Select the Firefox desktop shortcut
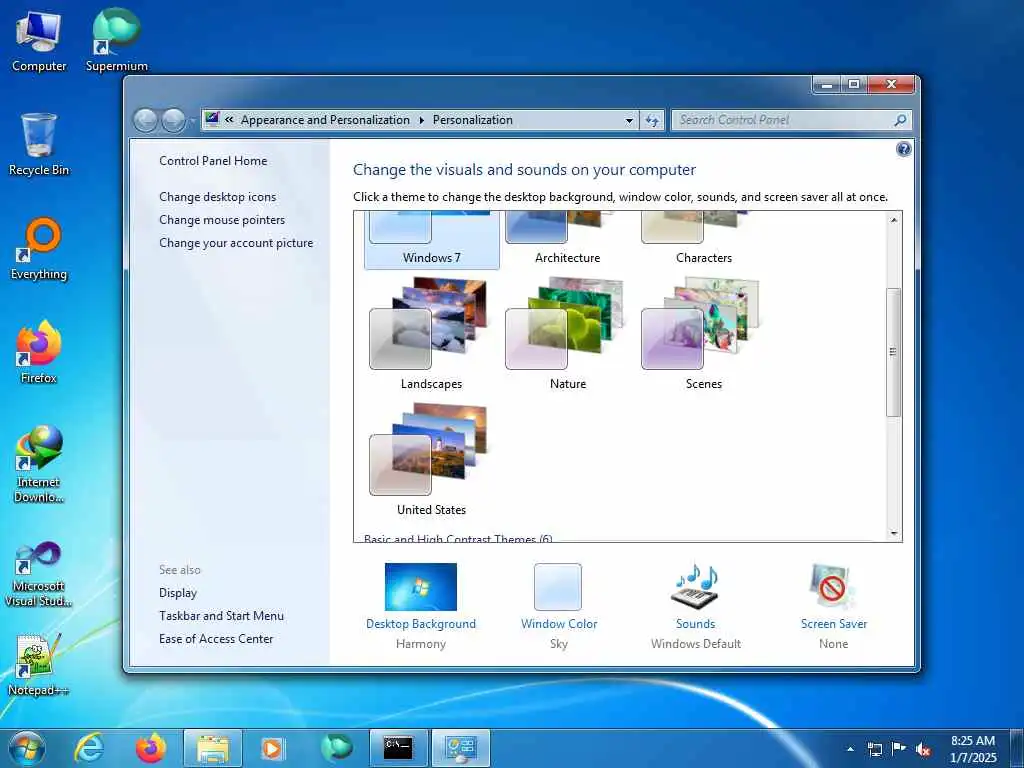Viewport: 1024px width, 768px height. (x=39, y=353)
